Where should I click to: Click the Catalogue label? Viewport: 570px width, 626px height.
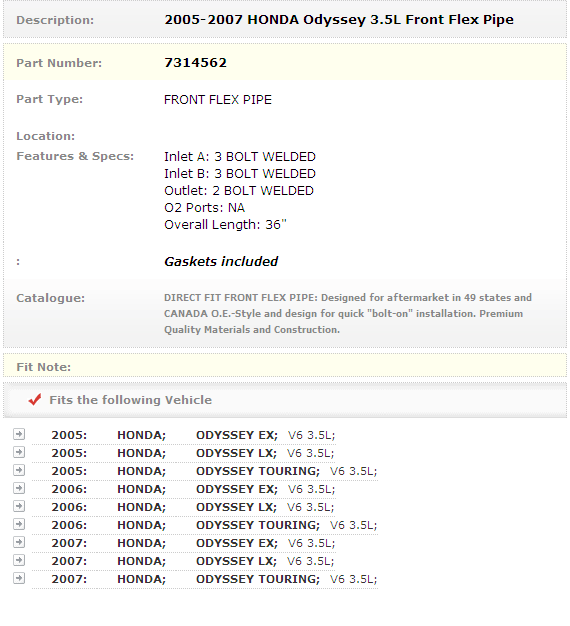(51, 298)
